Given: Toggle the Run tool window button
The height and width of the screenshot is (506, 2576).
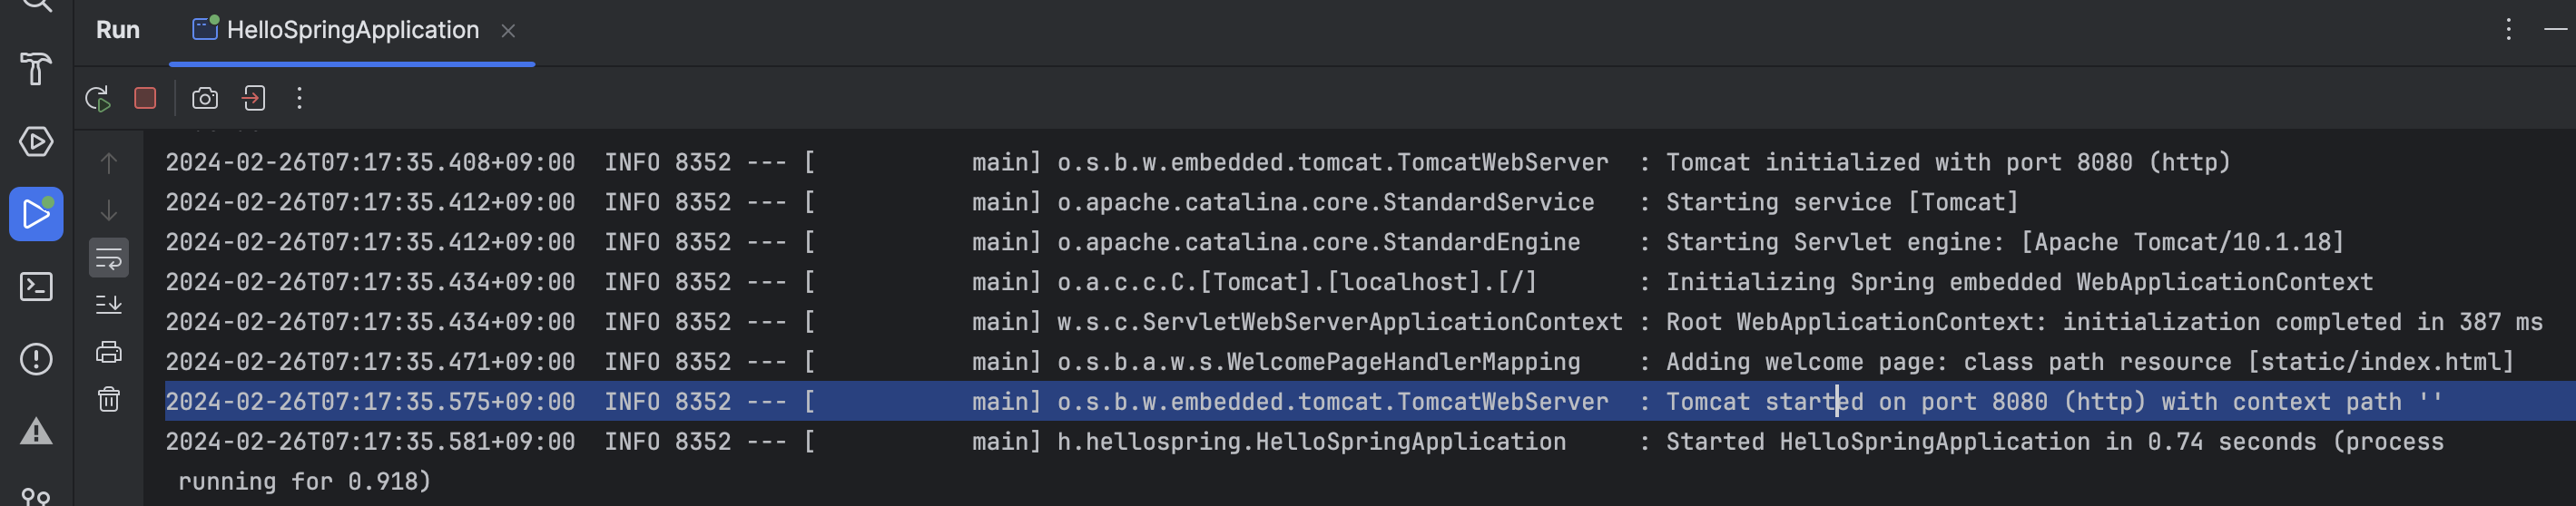Looking at the screenshot, I should (36, 214).
